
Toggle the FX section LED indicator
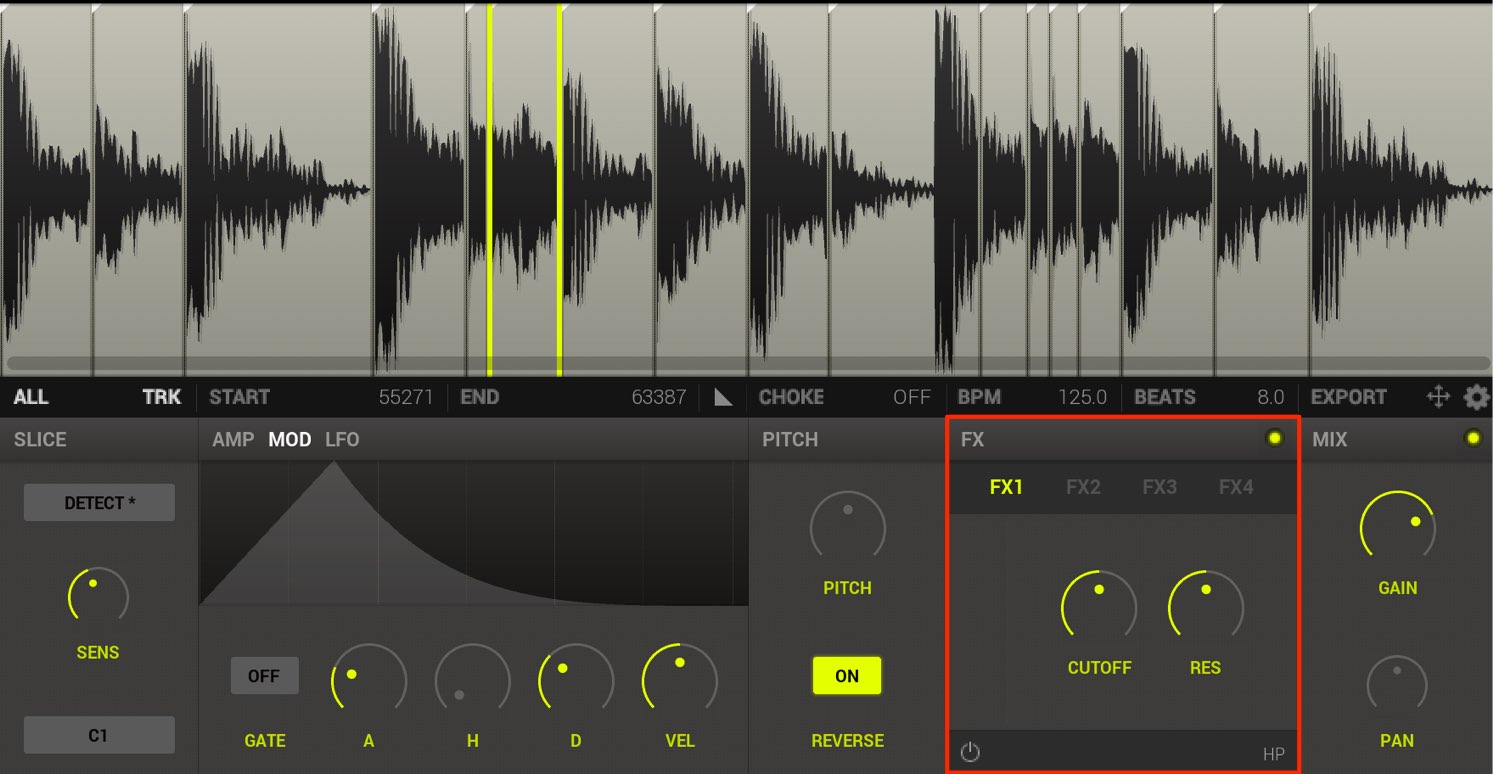click(x=1274, y=438)
